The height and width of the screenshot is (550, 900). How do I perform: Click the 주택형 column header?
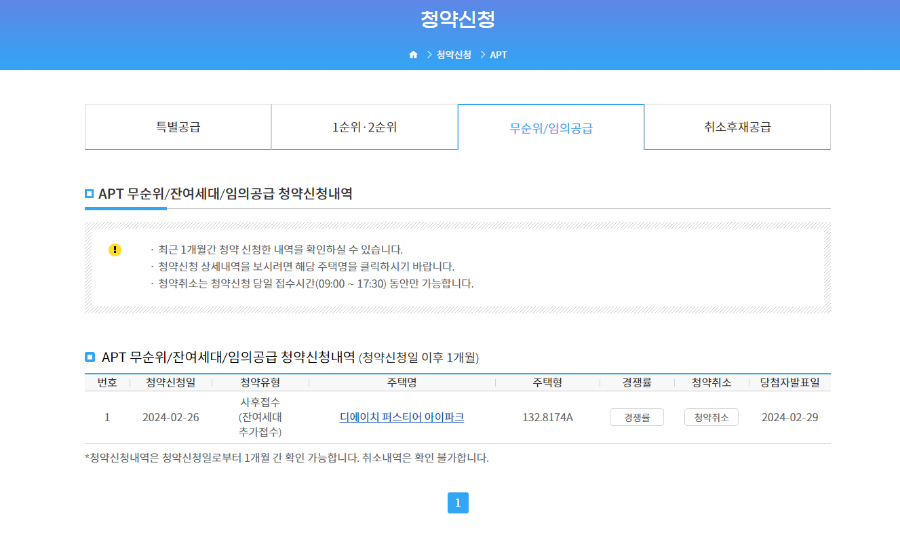click(548, 382)
